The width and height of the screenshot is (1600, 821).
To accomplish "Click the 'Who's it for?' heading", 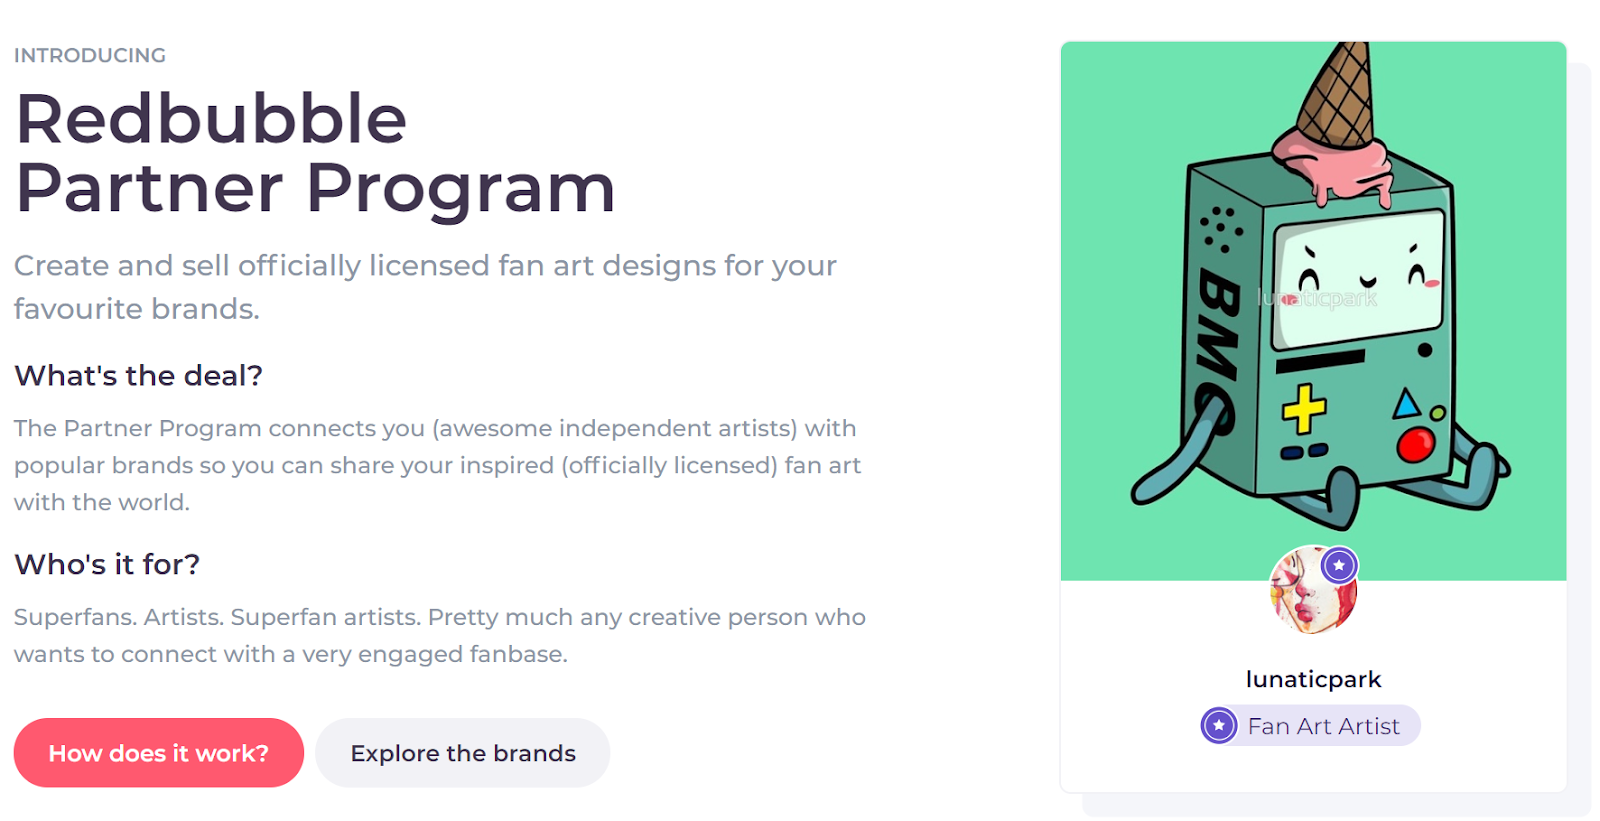I will pos(107,565).
